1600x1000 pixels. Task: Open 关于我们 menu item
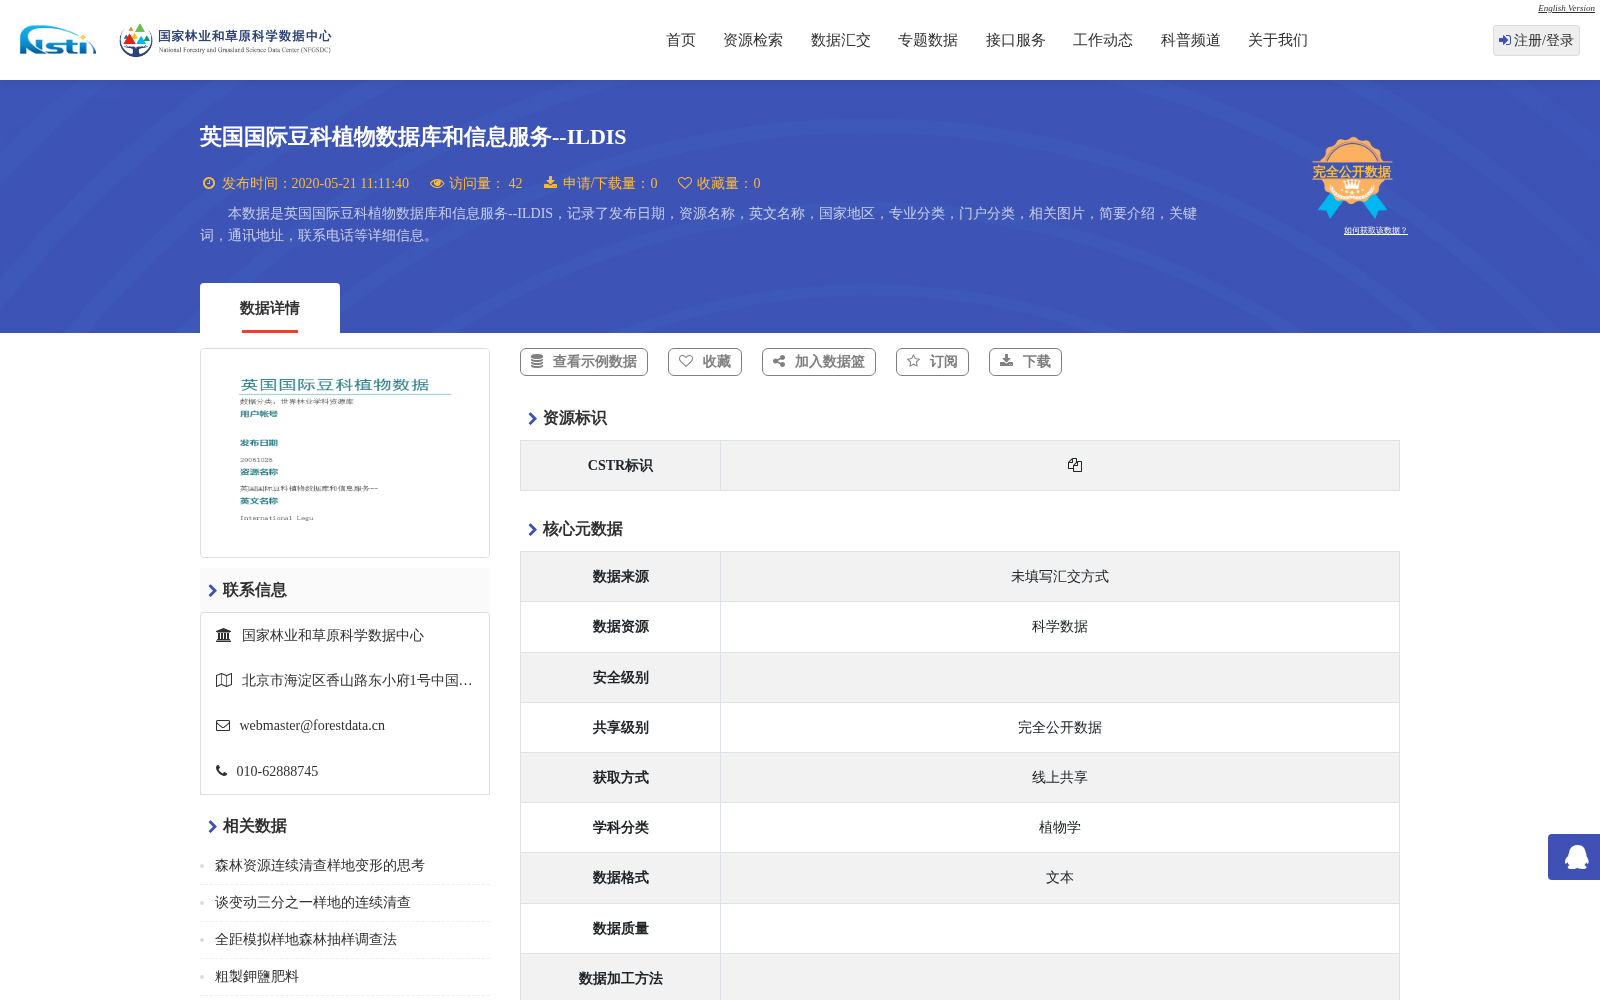pos(1278,40)
